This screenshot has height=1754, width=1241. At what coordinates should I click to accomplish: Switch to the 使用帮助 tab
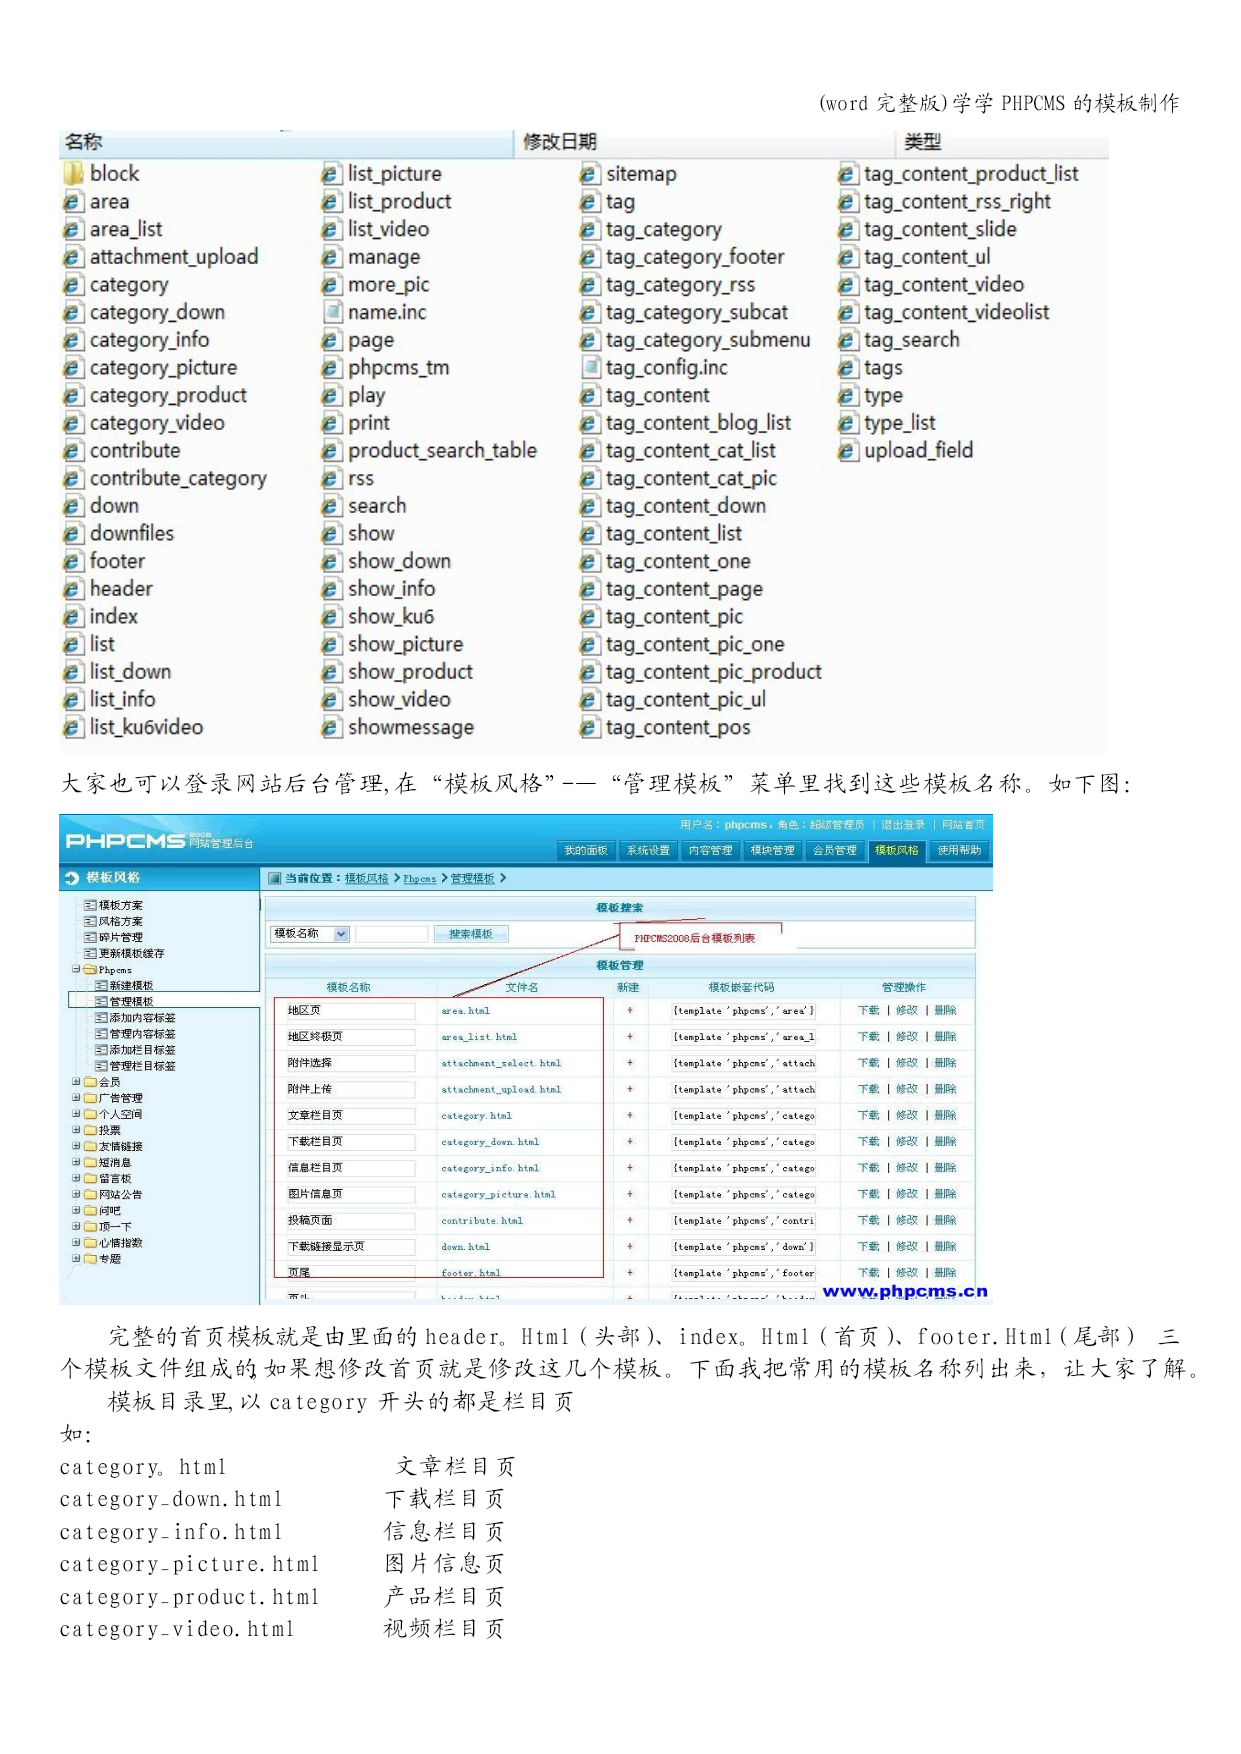point(959,850)
